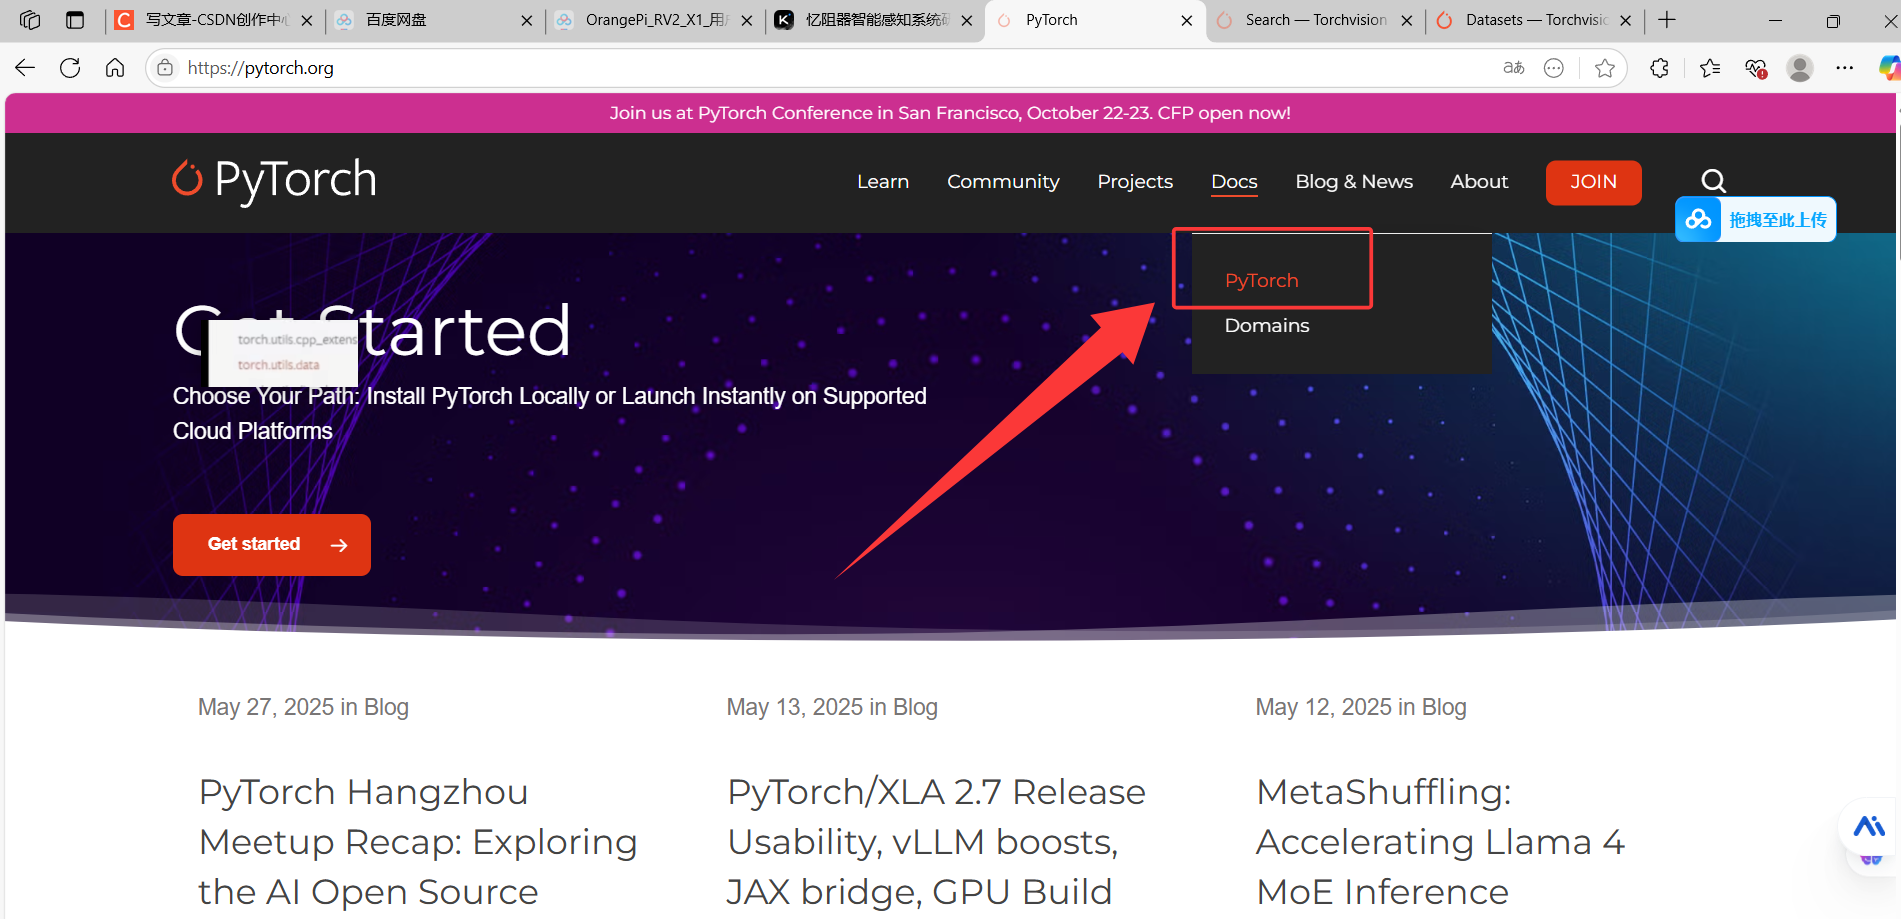Click the Baidu Netdisk upload widget

coord(1756,219)
